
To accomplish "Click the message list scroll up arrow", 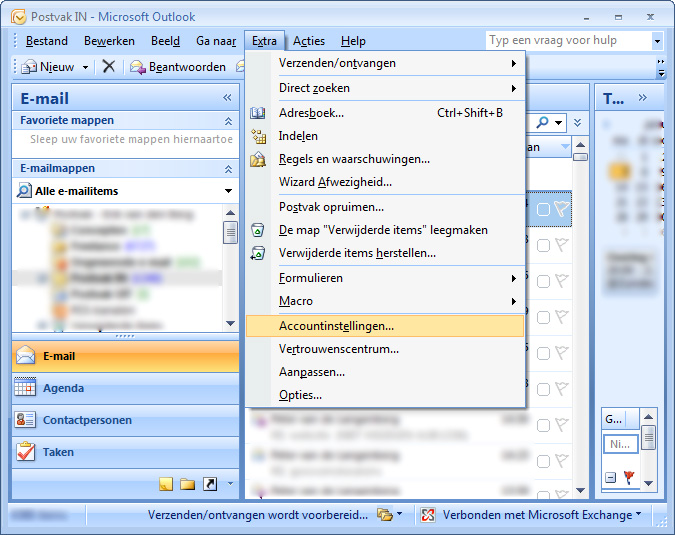I will click(580, 145).
